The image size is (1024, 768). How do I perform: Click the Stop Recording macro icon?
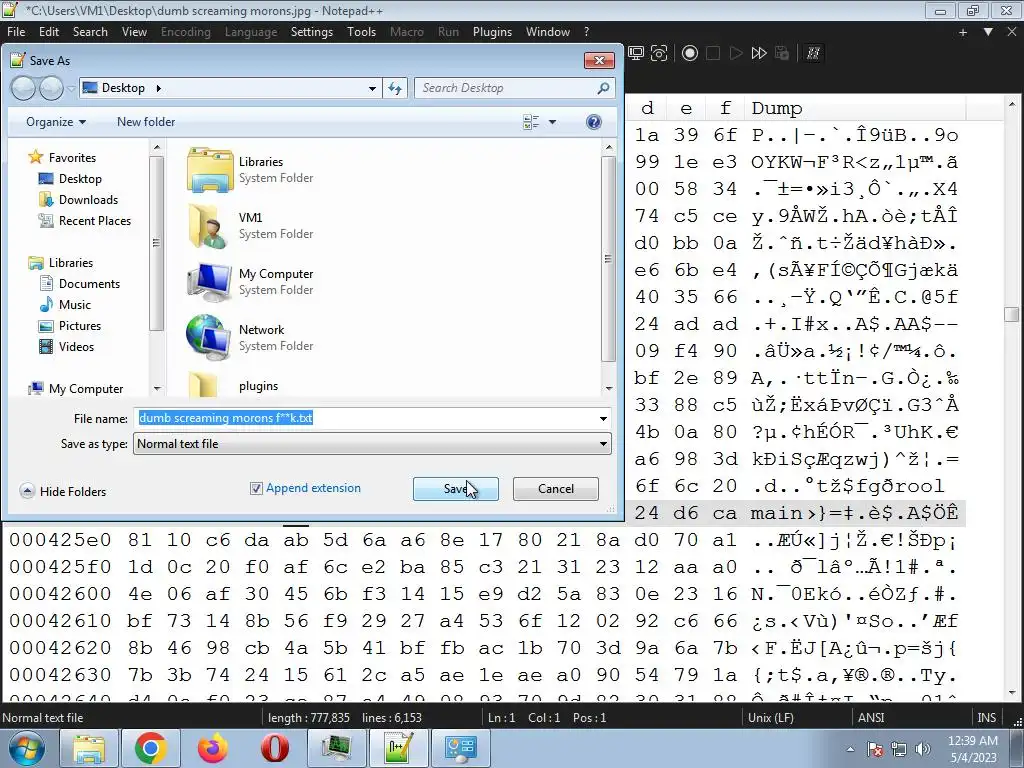pyautogui.click(x=713, y=54)
